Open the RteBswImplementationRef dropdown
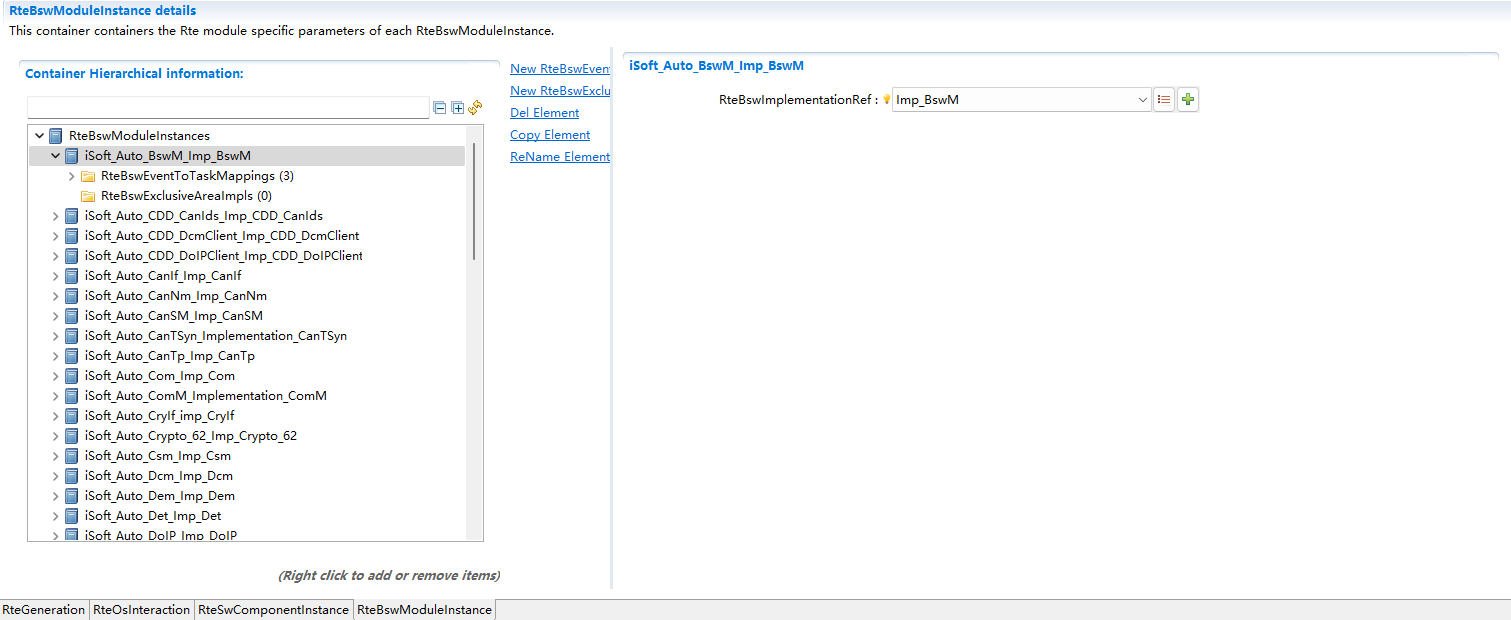The height and width of the screenshot is (620, 1511). (x=1143, y=100)
